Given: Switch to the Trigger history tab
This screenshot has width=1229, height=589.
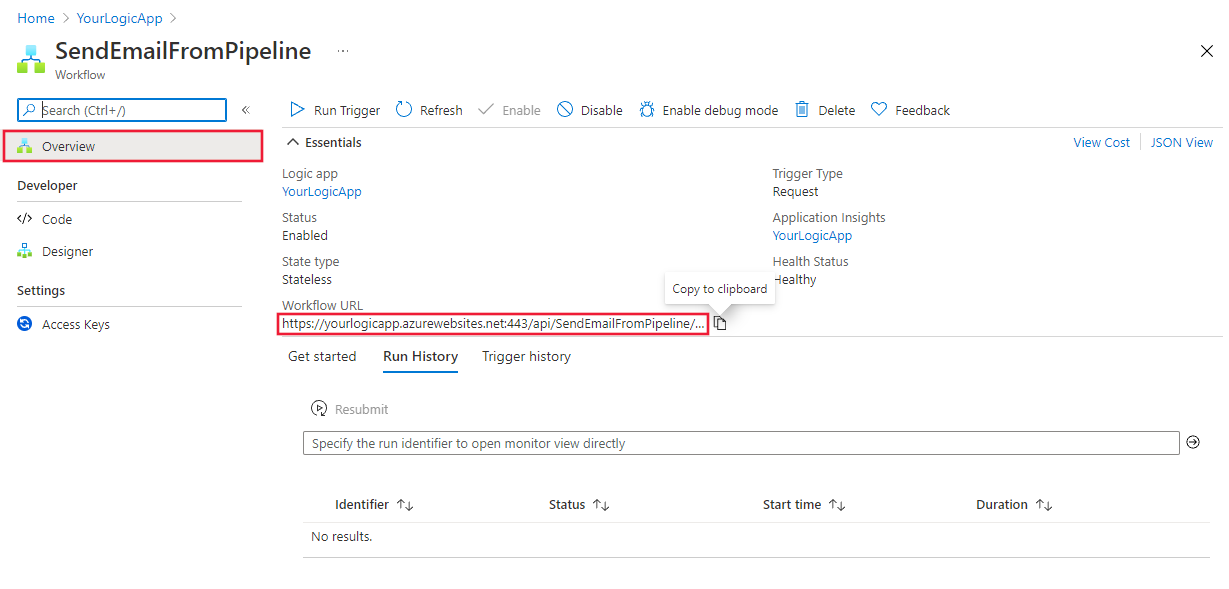Looking at the screenshot, I should tap(526, 356).
